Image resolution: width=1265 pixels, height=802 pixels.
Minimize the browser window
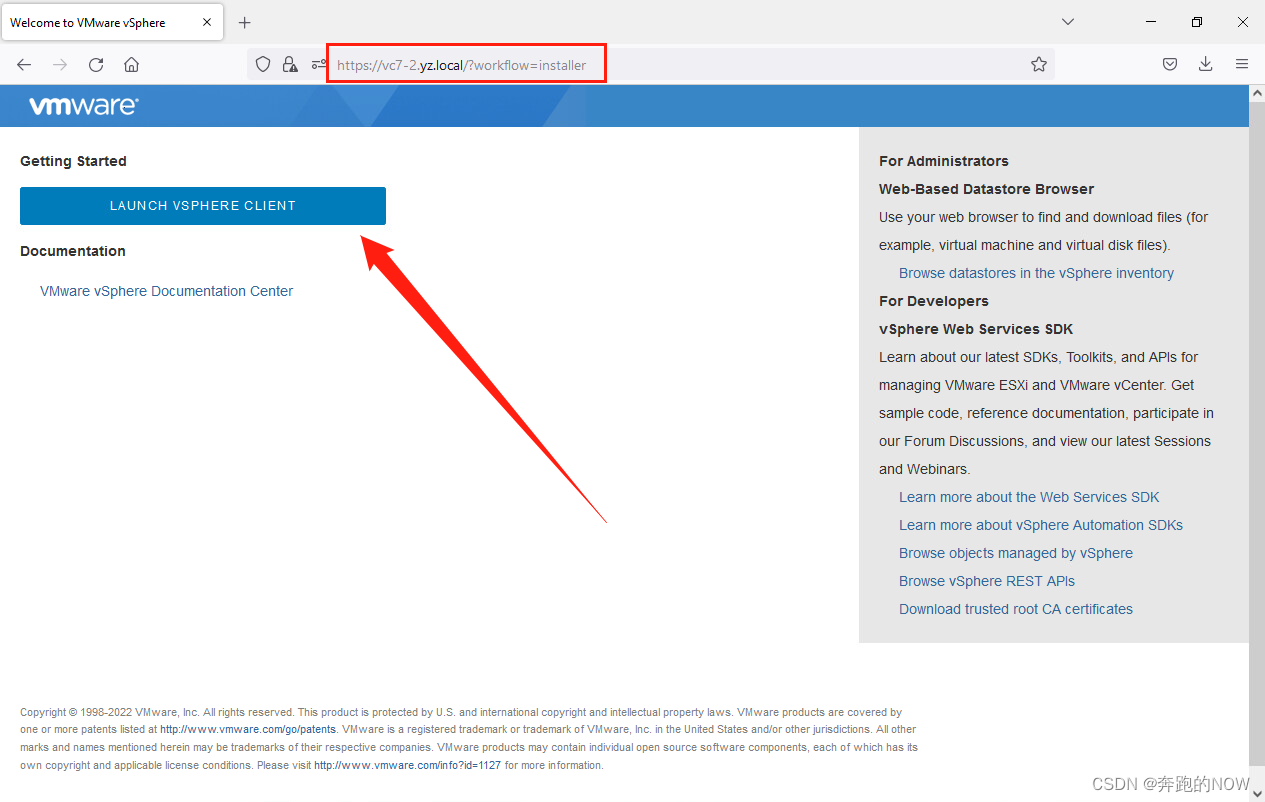(x=1152, y=22)
